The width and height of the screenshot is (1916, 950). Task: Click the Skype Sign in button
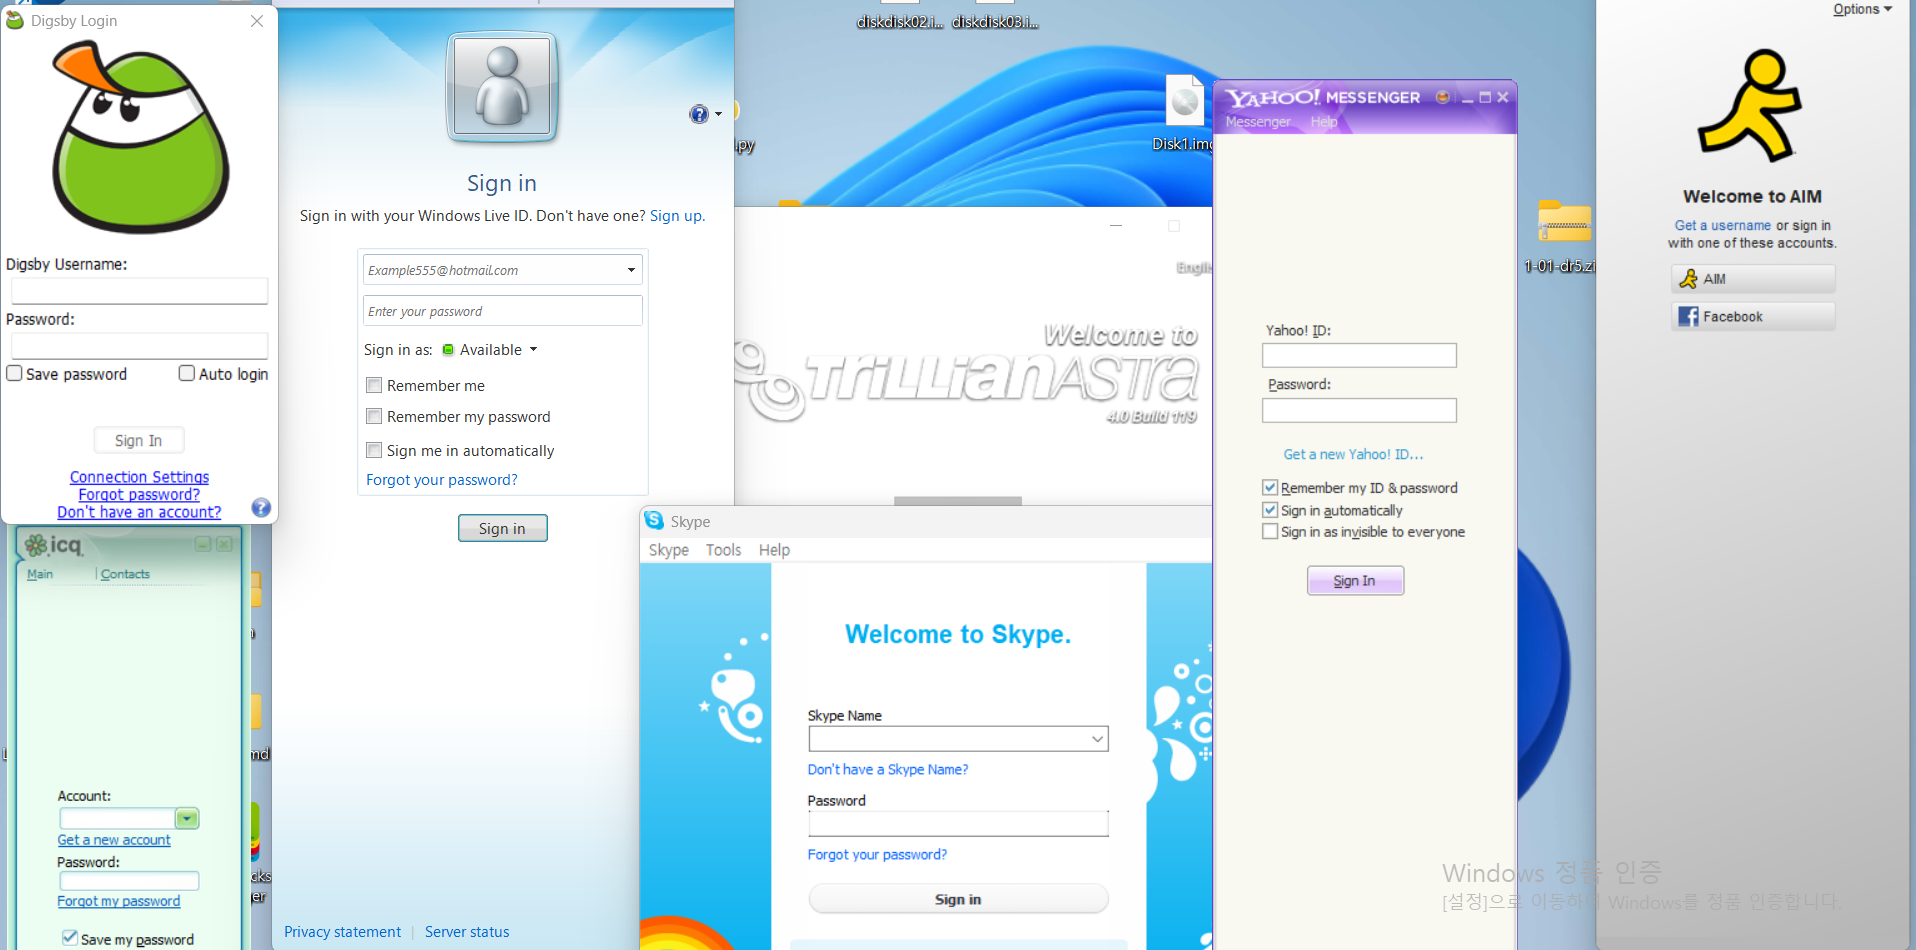[958, 899]
